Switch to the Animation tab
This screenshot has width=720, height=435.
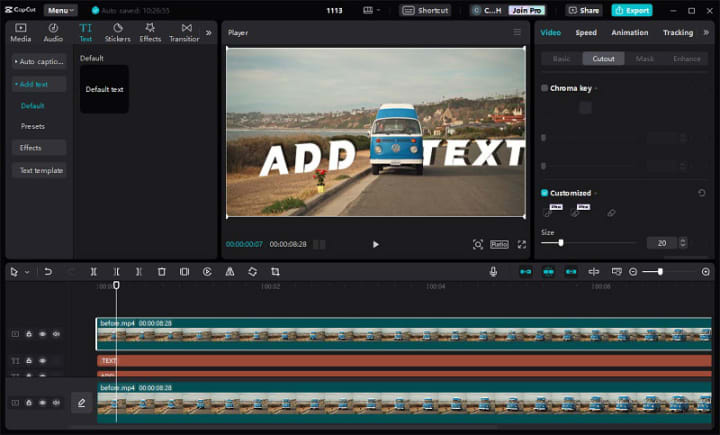click(629, 32)
